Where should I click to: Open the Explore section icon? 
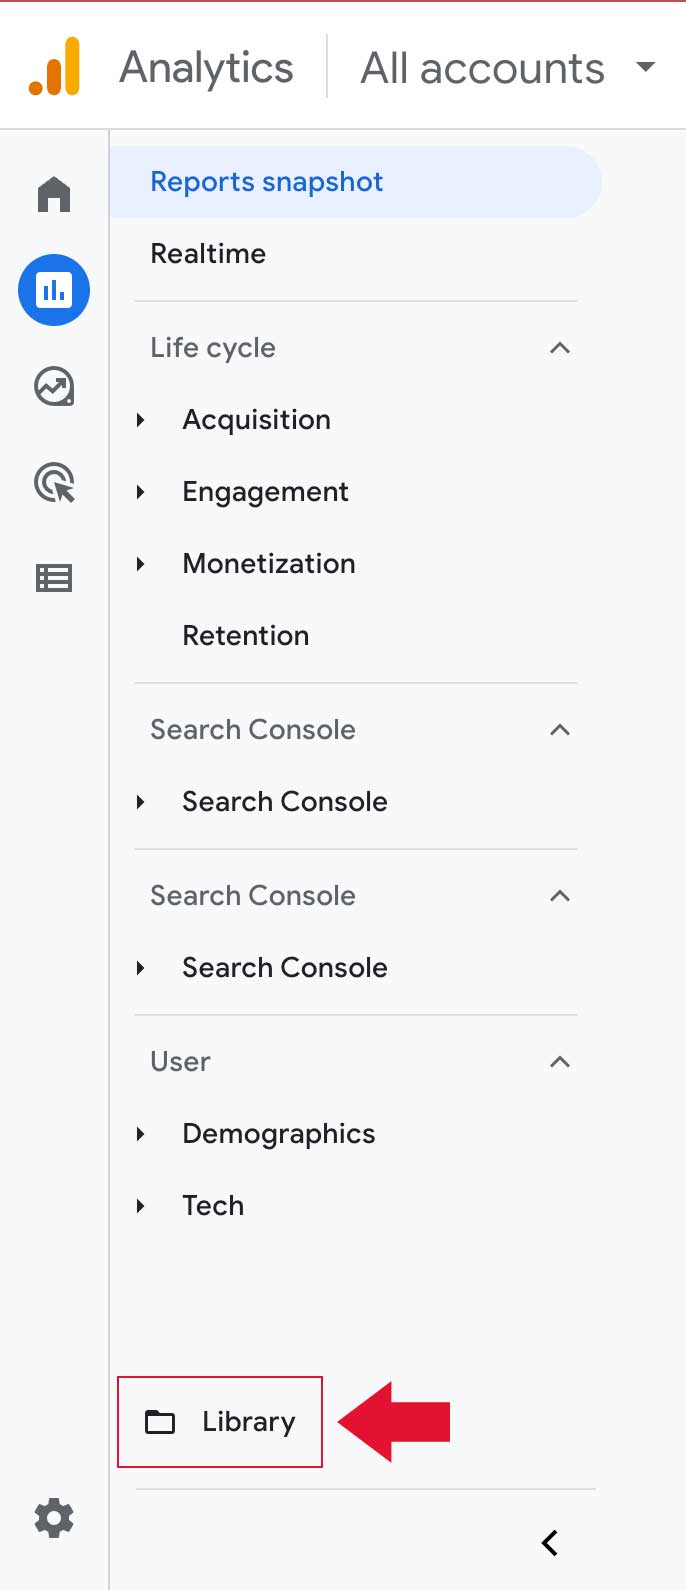pos(53,388)
